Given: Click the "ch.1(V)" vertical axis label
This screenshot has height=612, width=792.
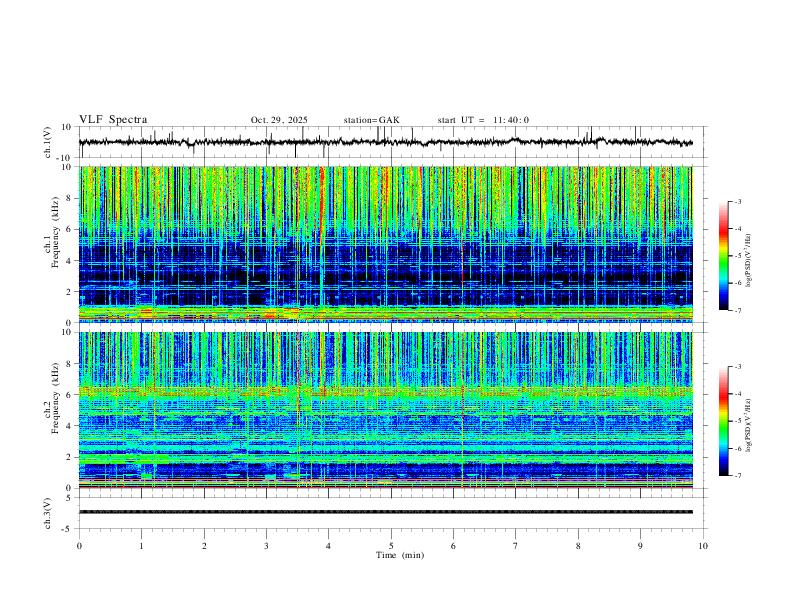Looking at the screenshot, I should pos(48,142).
